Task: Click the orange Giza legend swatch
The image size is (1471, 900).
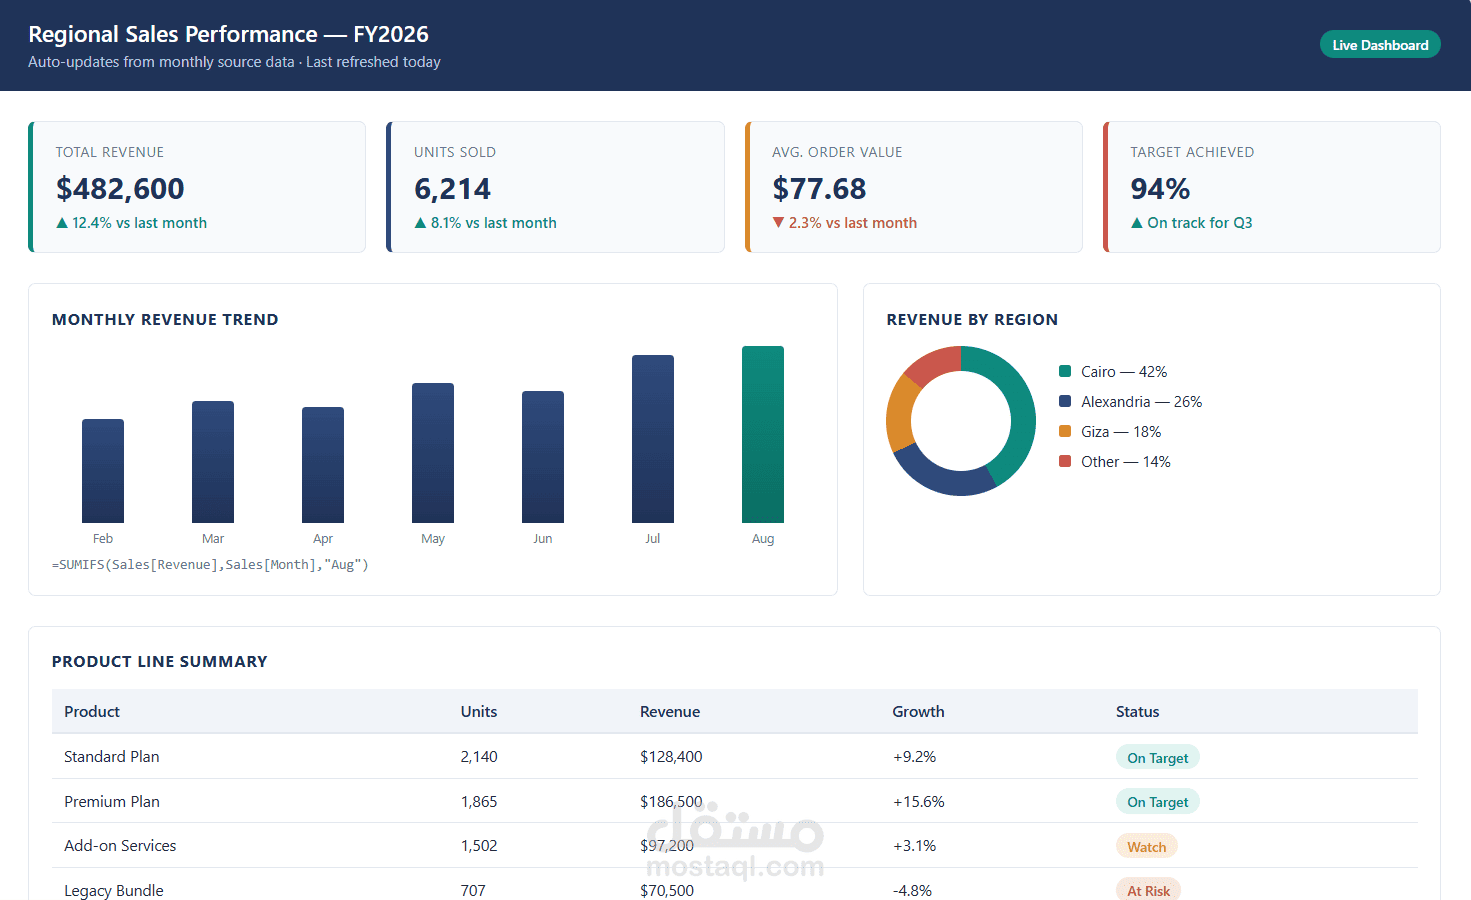Action: [x=1065, y=431]
